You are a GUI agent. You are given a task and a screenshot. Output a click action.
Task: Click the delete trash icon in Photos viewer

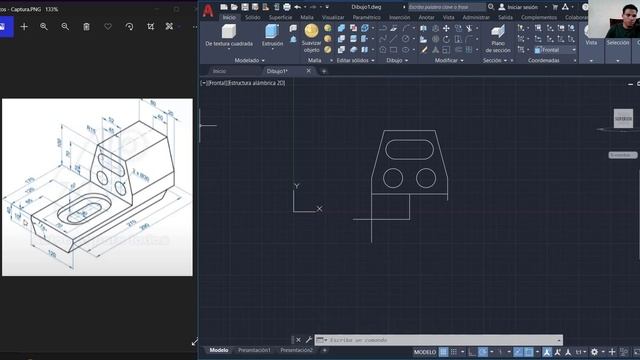[x=86, y=27]
